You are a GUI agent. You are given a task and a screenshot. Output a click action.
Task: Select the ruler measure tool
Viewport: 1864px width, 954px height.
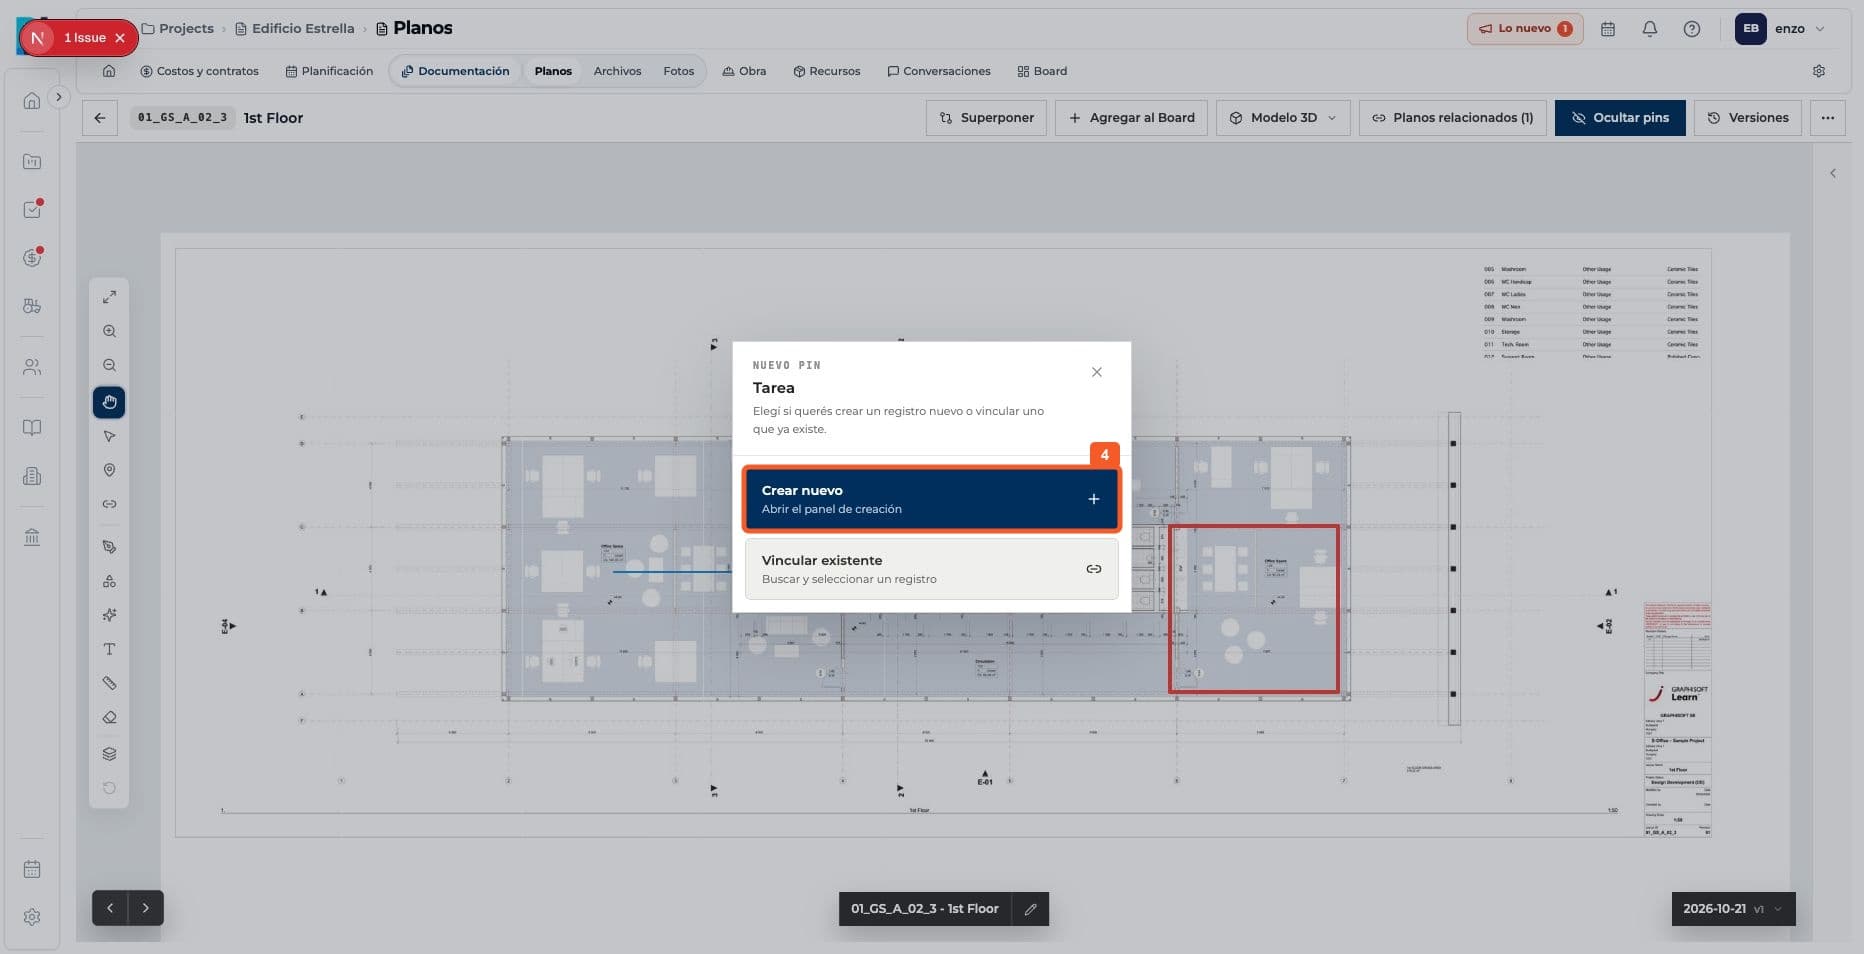coord(109,683)
